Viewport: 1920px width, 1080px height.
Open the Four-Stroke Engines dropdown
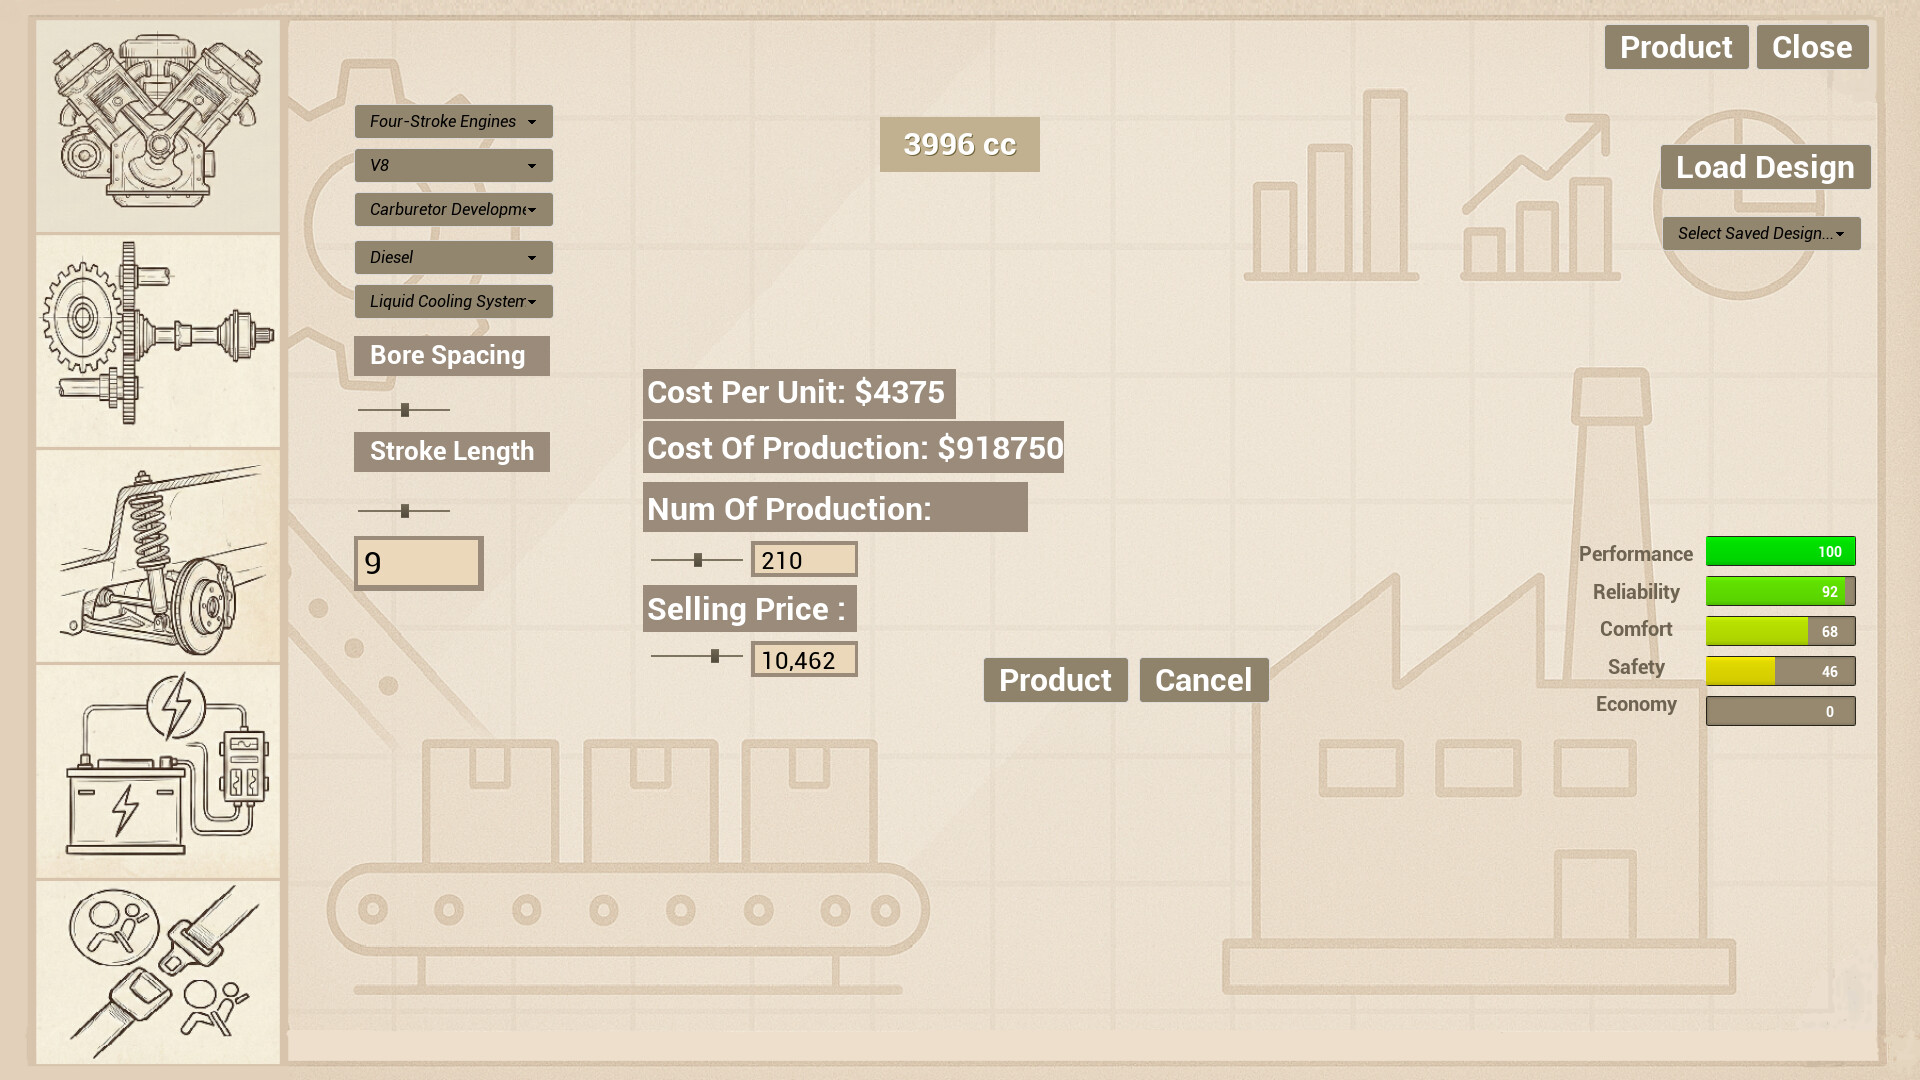pos(453,121)
